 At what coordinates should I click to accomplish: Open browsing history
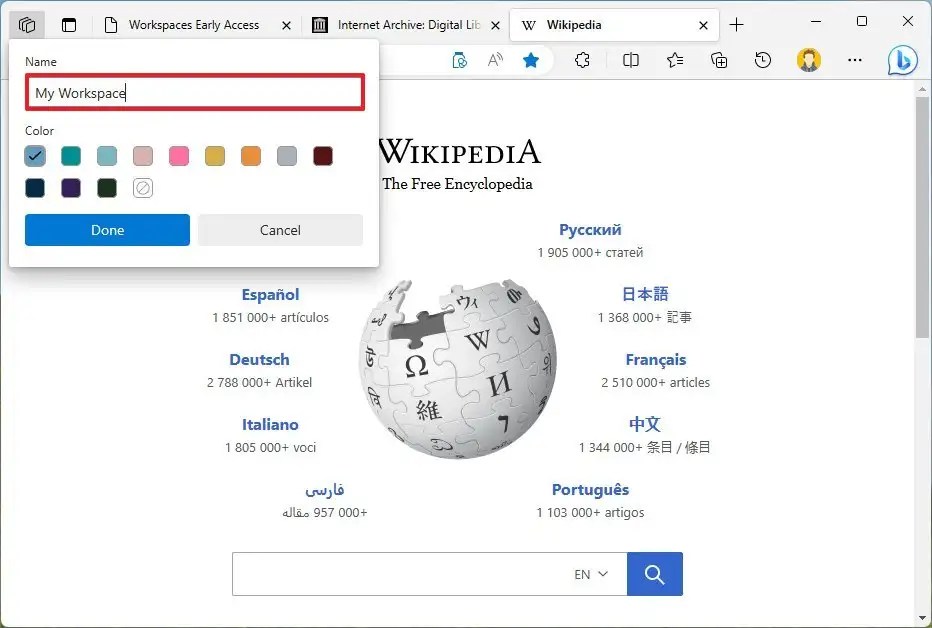(763, 60)
